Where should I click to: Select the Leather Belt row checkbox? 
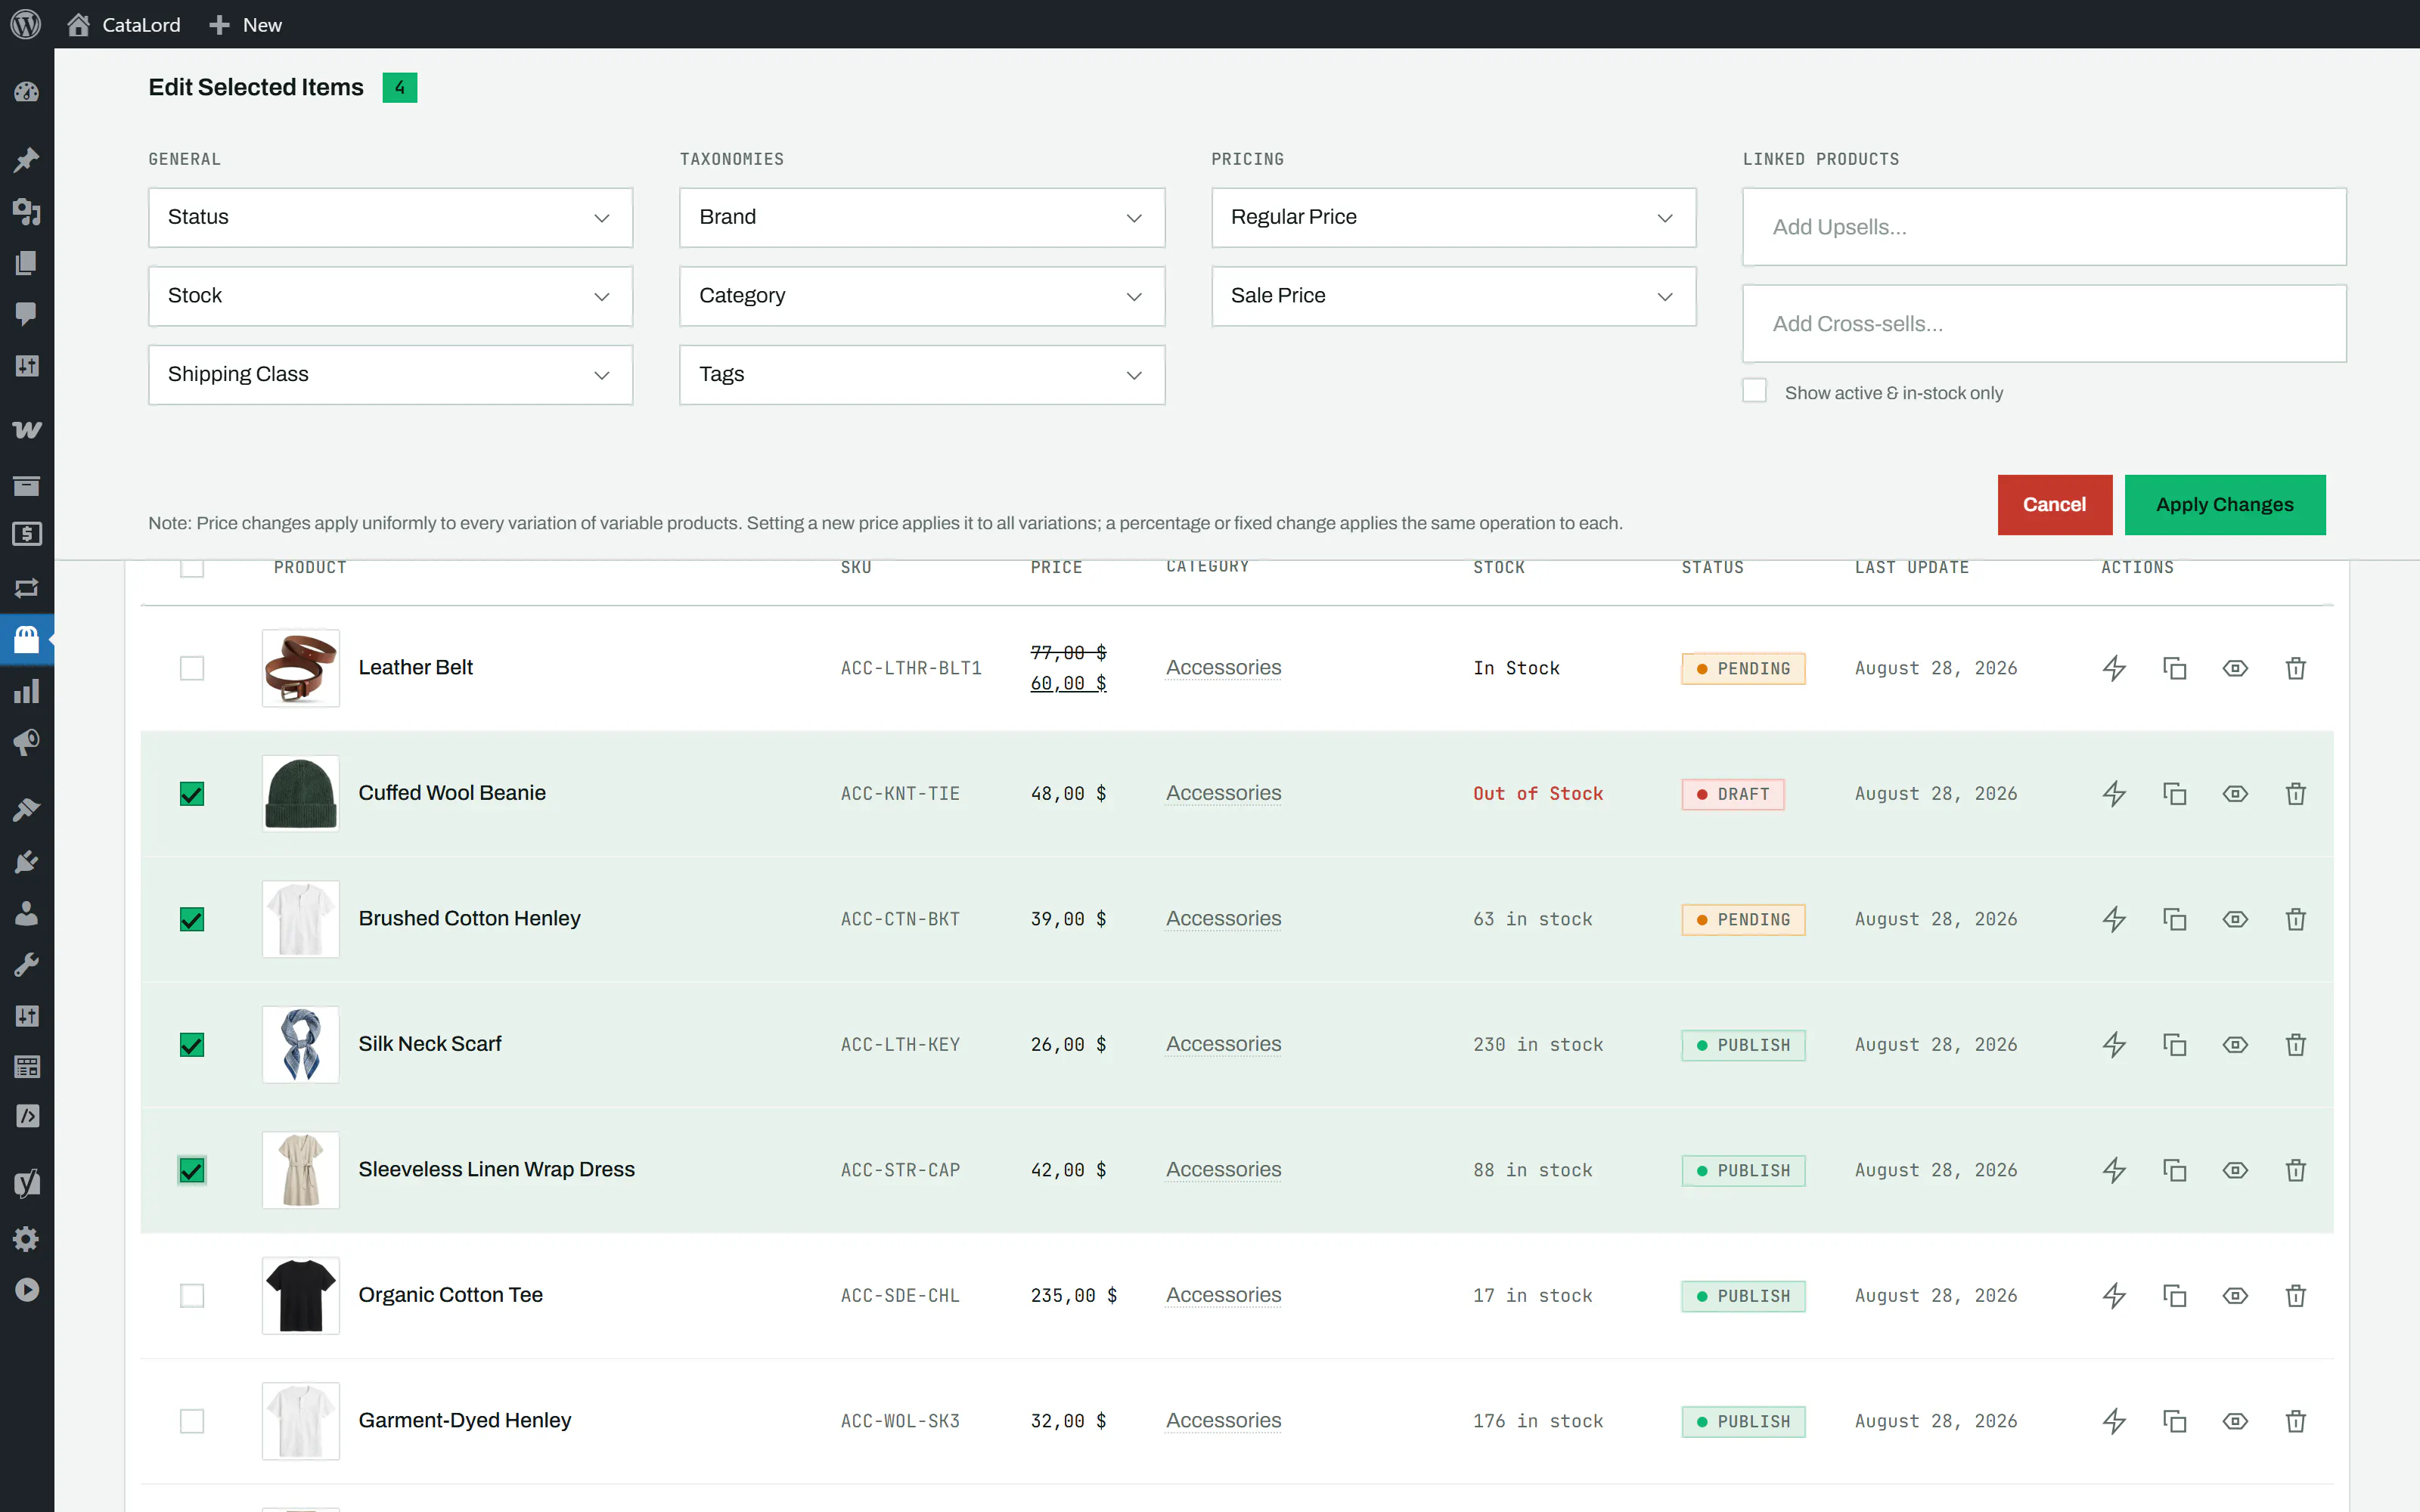click(192, 668)
